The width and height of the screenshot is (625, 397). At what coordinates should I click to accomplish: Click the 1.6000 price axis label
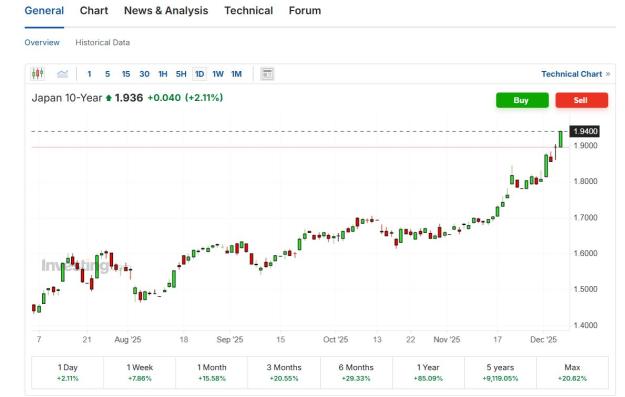(586, 254)
